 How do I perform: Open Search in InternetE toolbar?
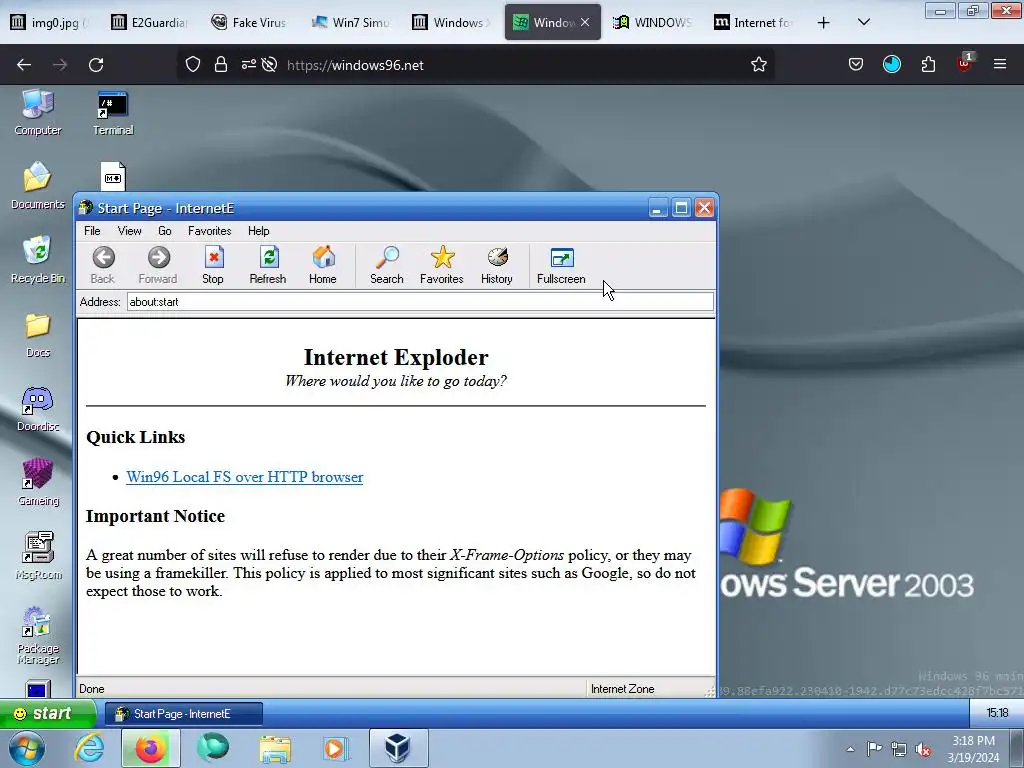click(387, 264)
